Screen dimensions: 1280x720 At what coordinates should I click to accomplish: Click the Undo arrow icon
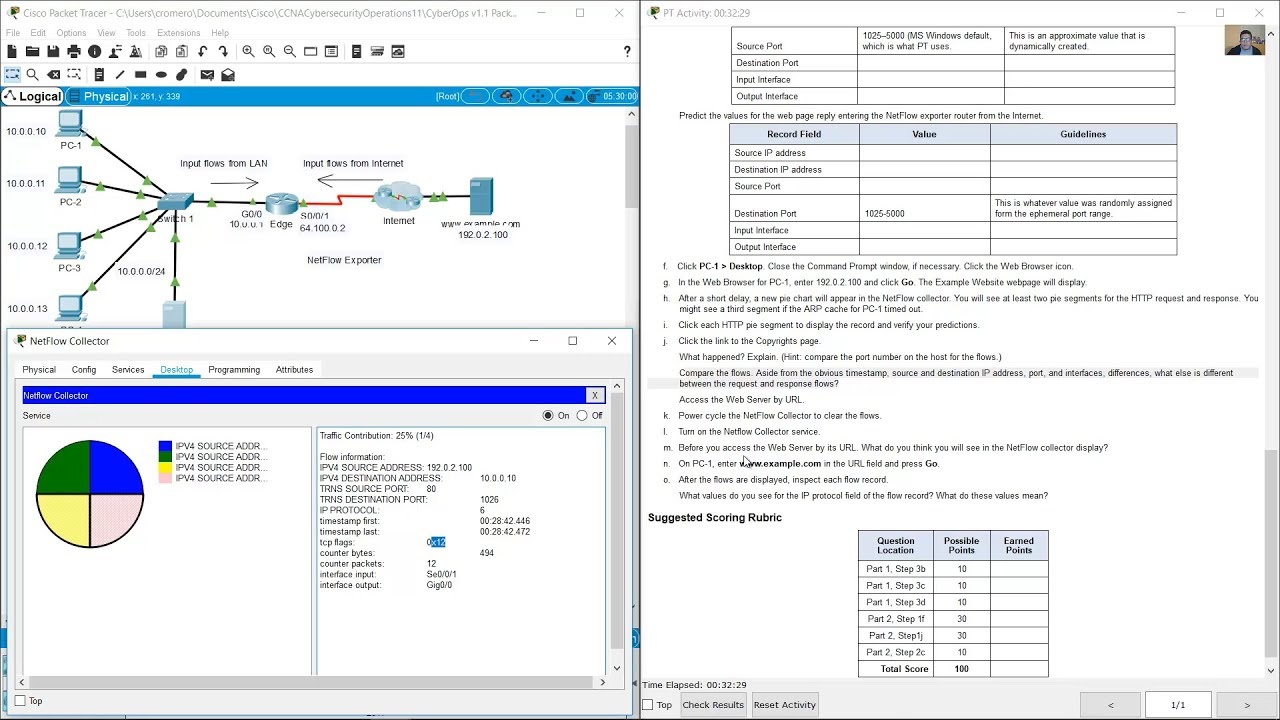(x=203, y=51)
